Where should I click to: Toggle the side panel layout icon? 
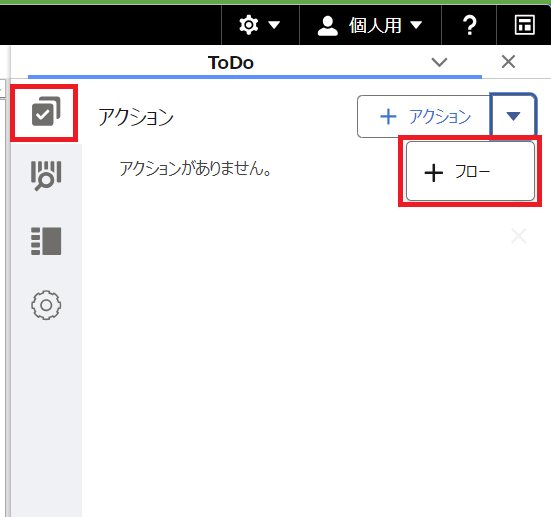pyautogui.click(x=525, y=25)
